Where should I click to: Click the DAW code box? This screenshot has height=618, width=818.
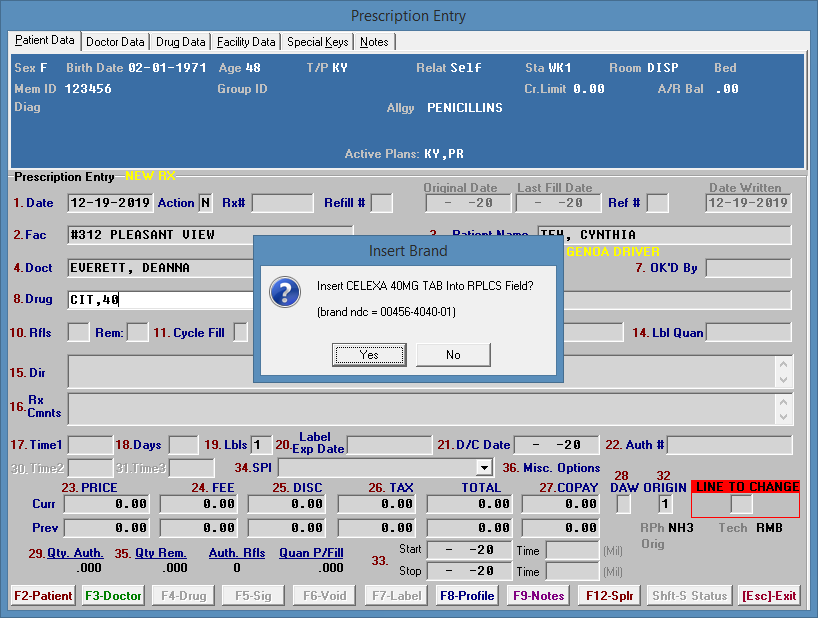pos(623,505)
